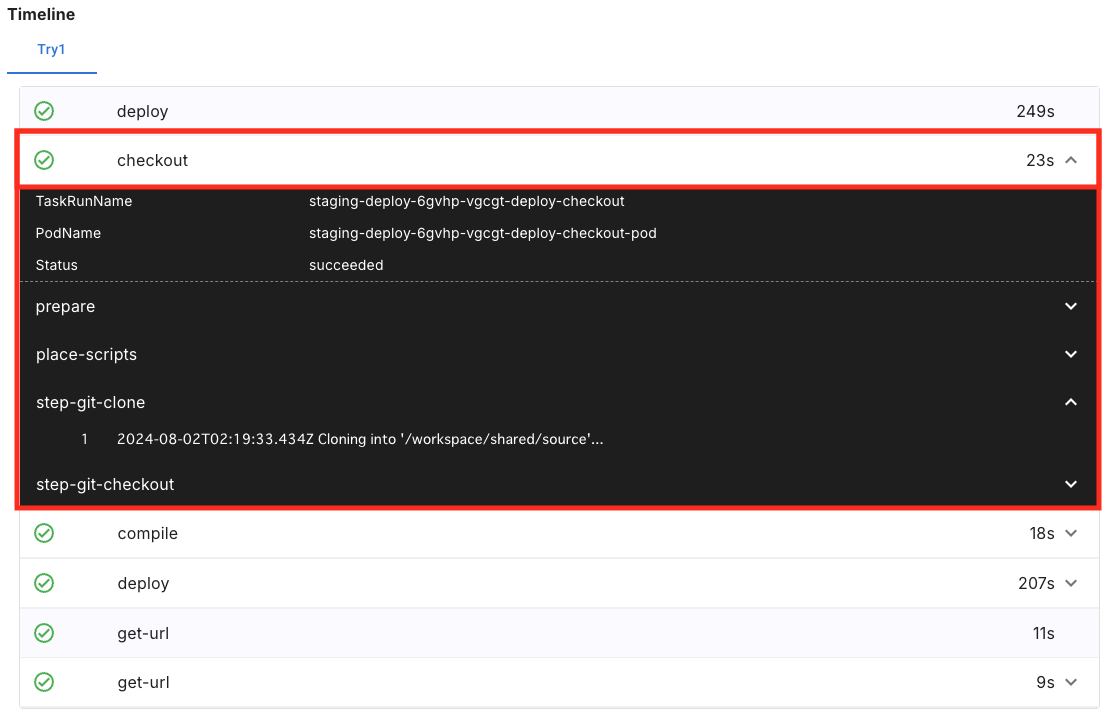Click the check icon on the 9s get-url row
The height and width of the screenshot is (716, 1116).
point(44,682)
